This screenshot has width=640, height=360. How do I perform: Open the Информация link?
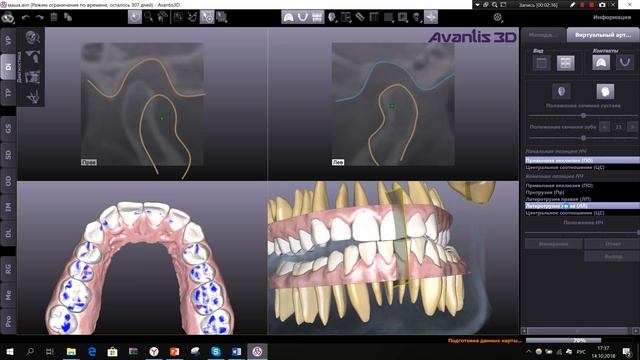[x=611, y=18]
